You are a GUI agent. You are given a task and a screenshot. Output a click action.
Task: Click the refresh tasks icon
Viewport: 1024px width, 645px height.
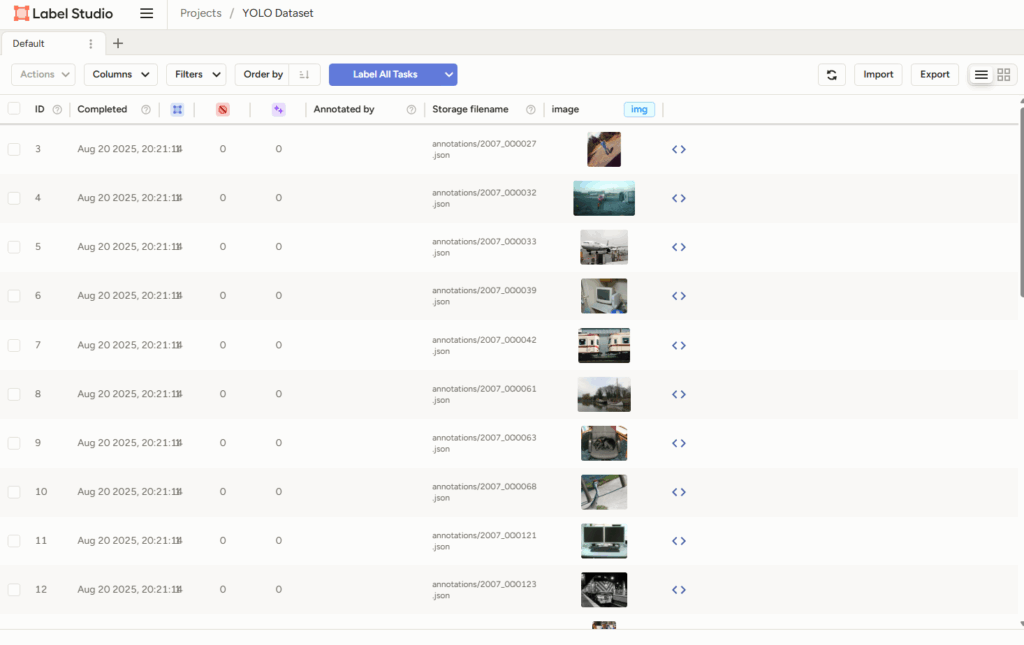[831, 75]
